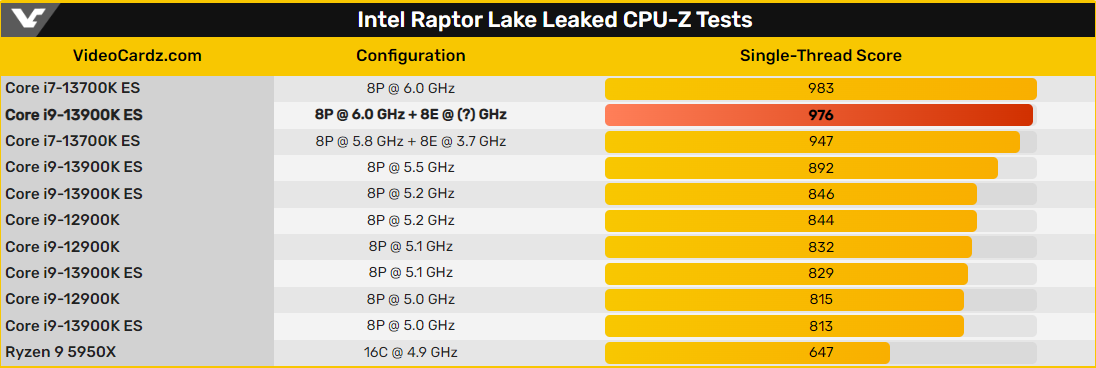This screenshot has width=1096, height=368.
Task: Click the 947 score bar
Action: coord(812,141)
